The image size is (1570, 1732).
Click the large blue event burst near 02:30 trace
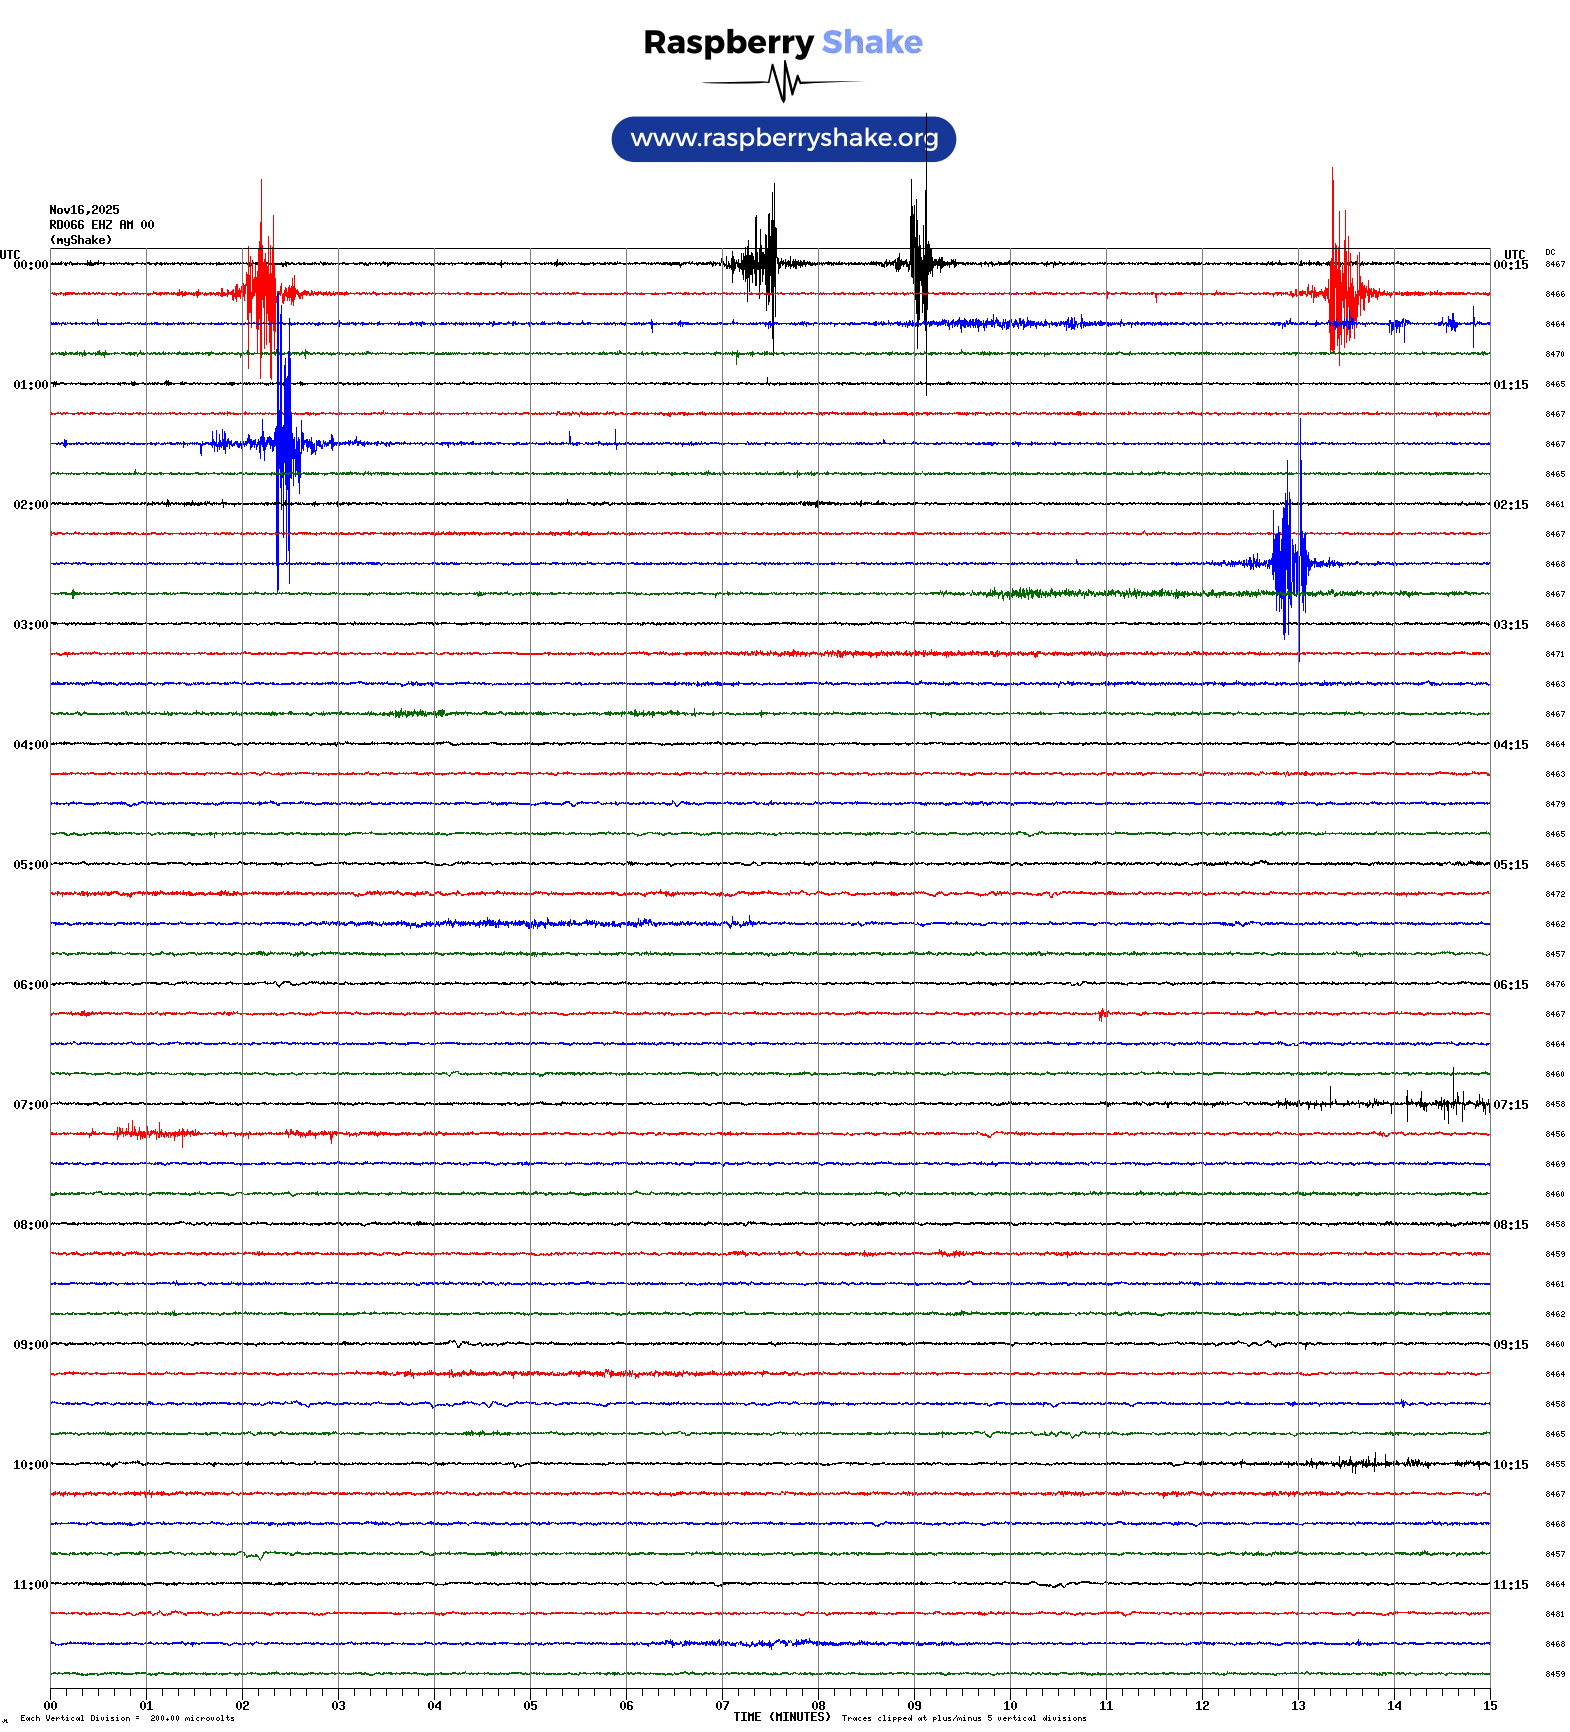click(1289, 562)
